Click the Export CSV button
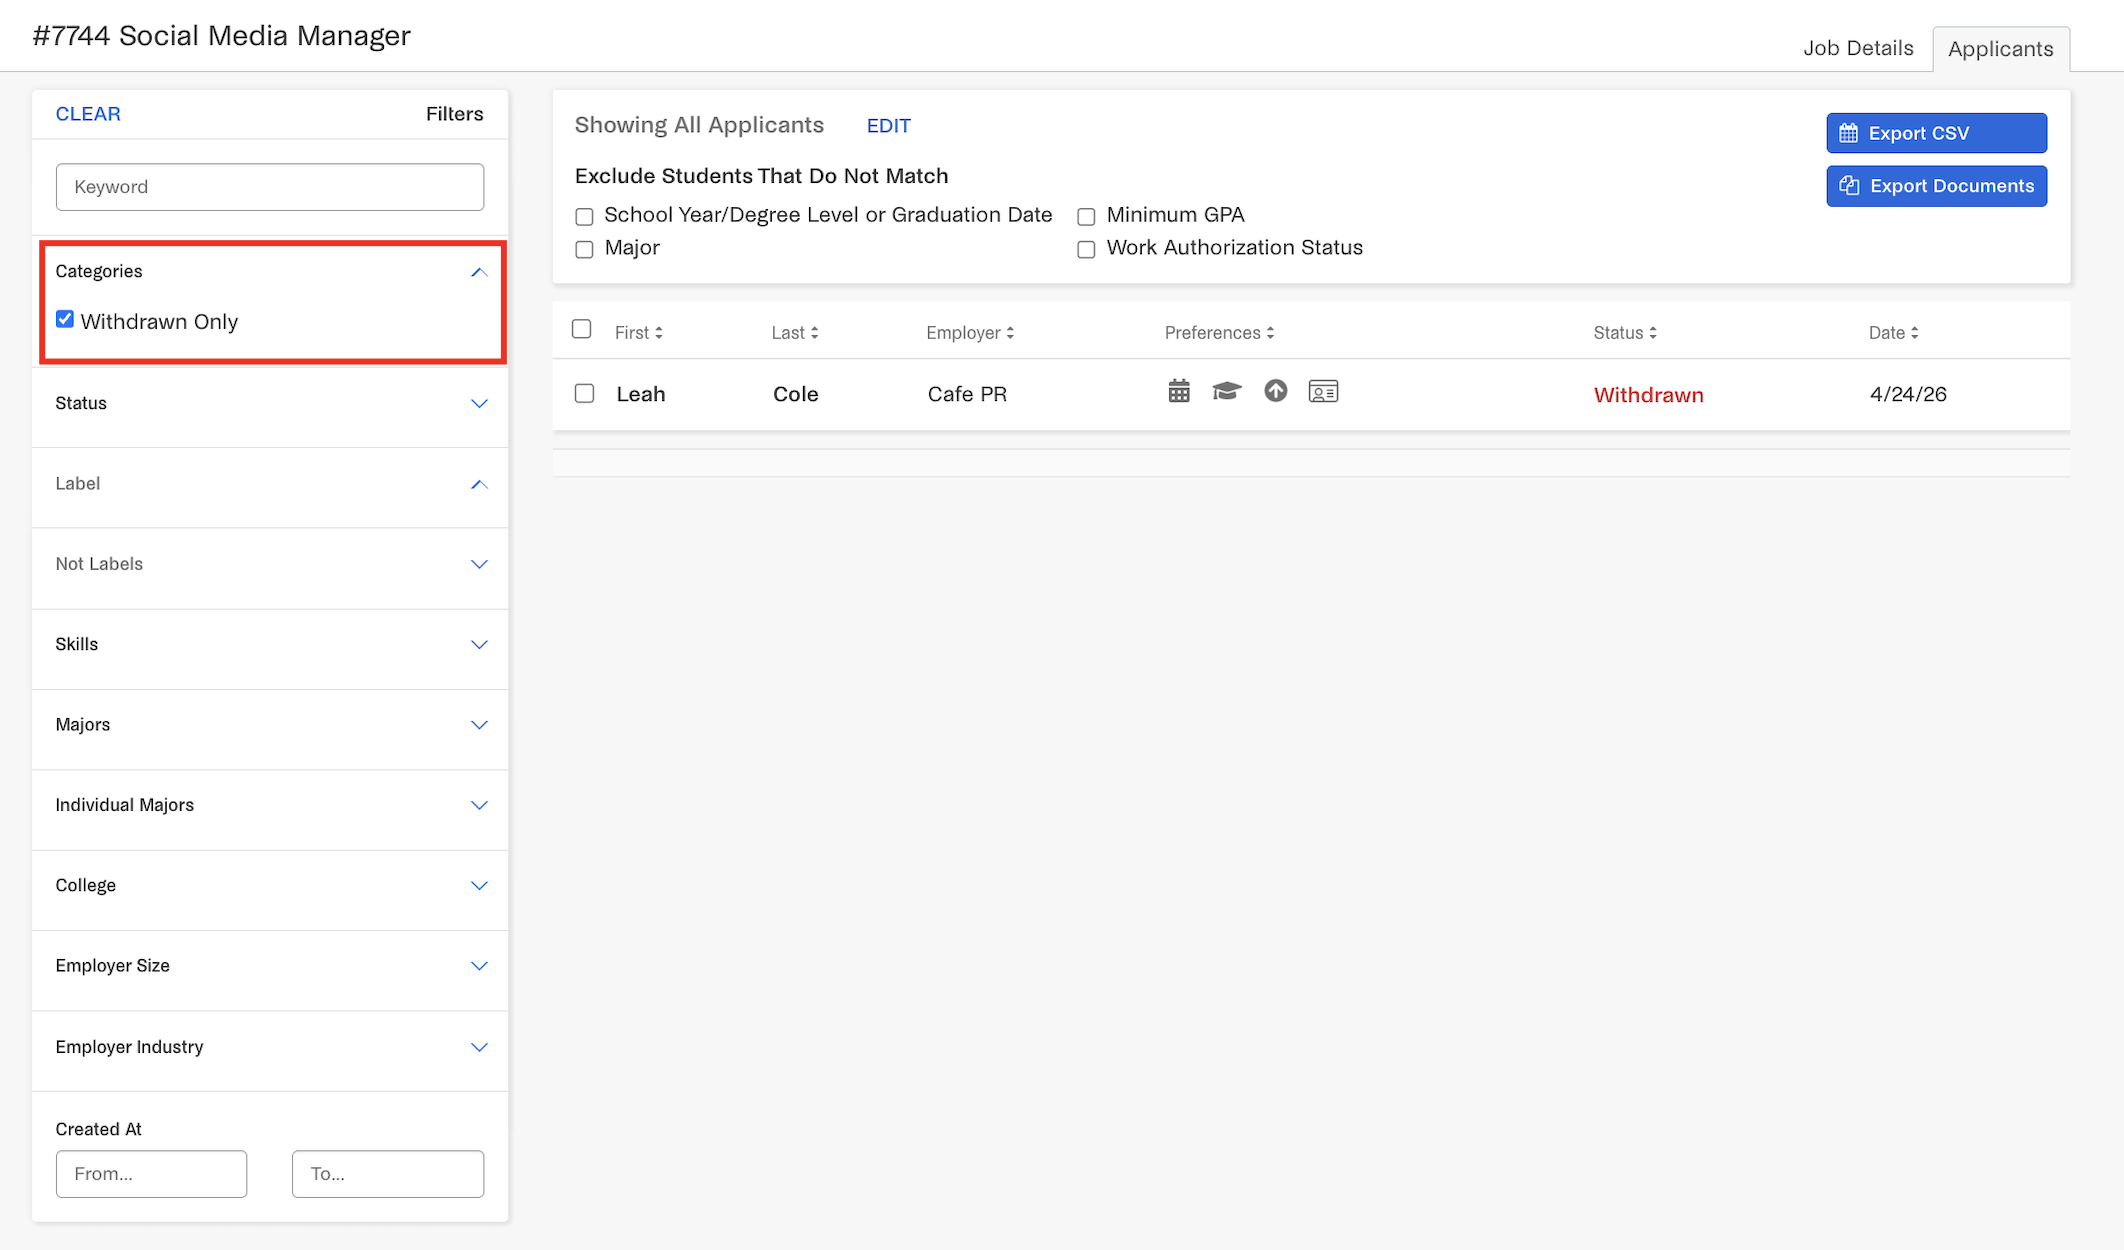 click(1936, 133)
